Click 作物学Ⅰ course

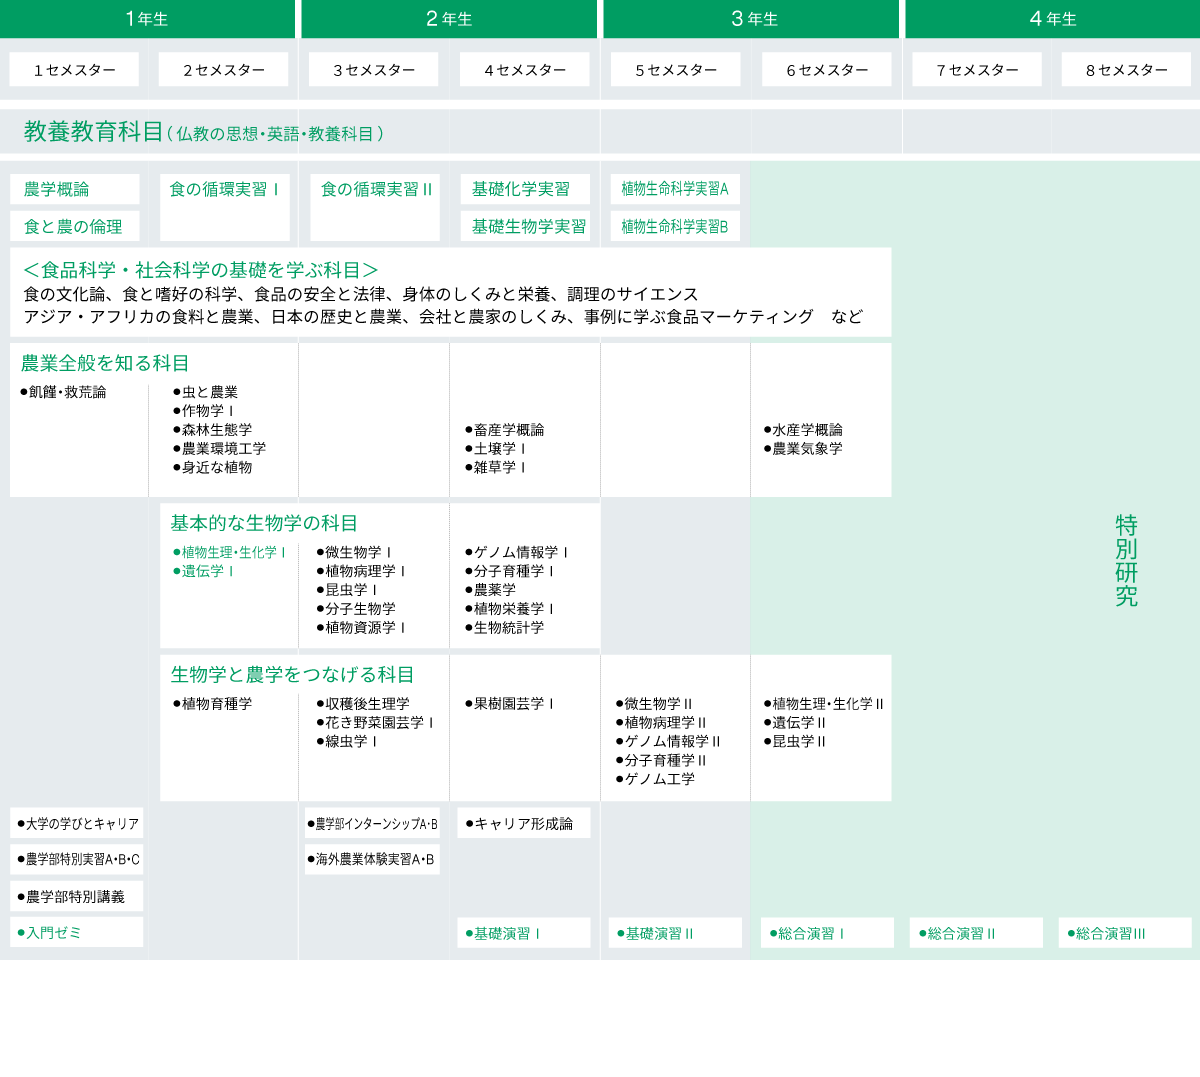(x=203, y=411)
